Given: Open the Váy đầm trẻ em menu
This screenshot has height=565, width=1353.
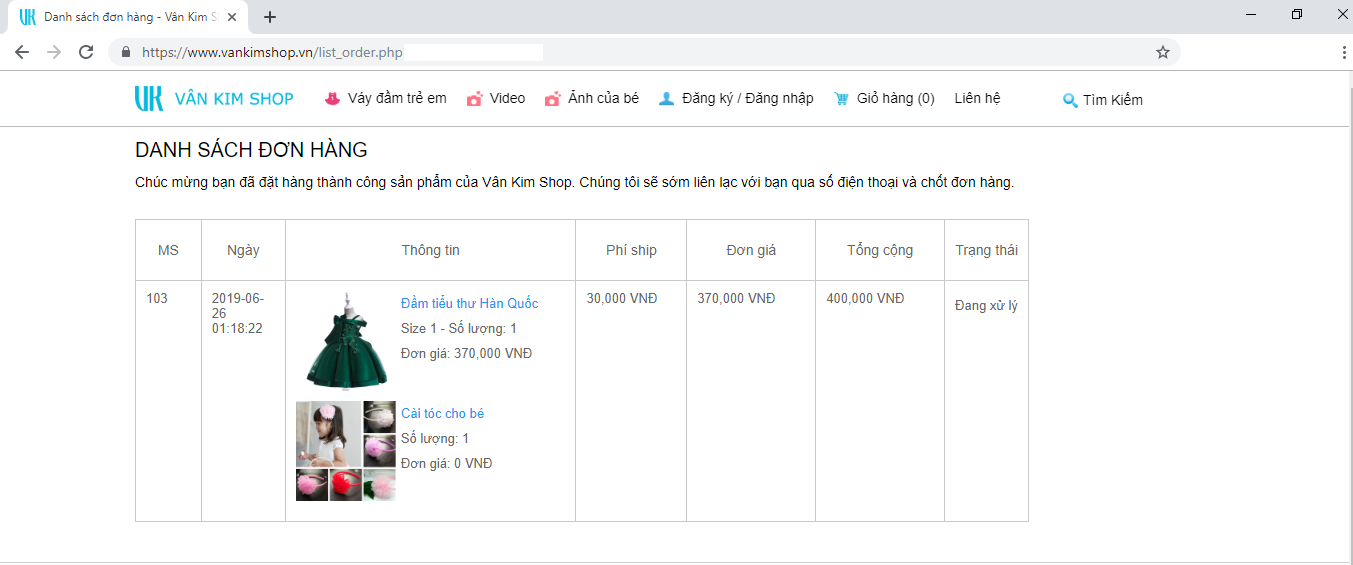Looking at the screenshot, I should 397,98.
